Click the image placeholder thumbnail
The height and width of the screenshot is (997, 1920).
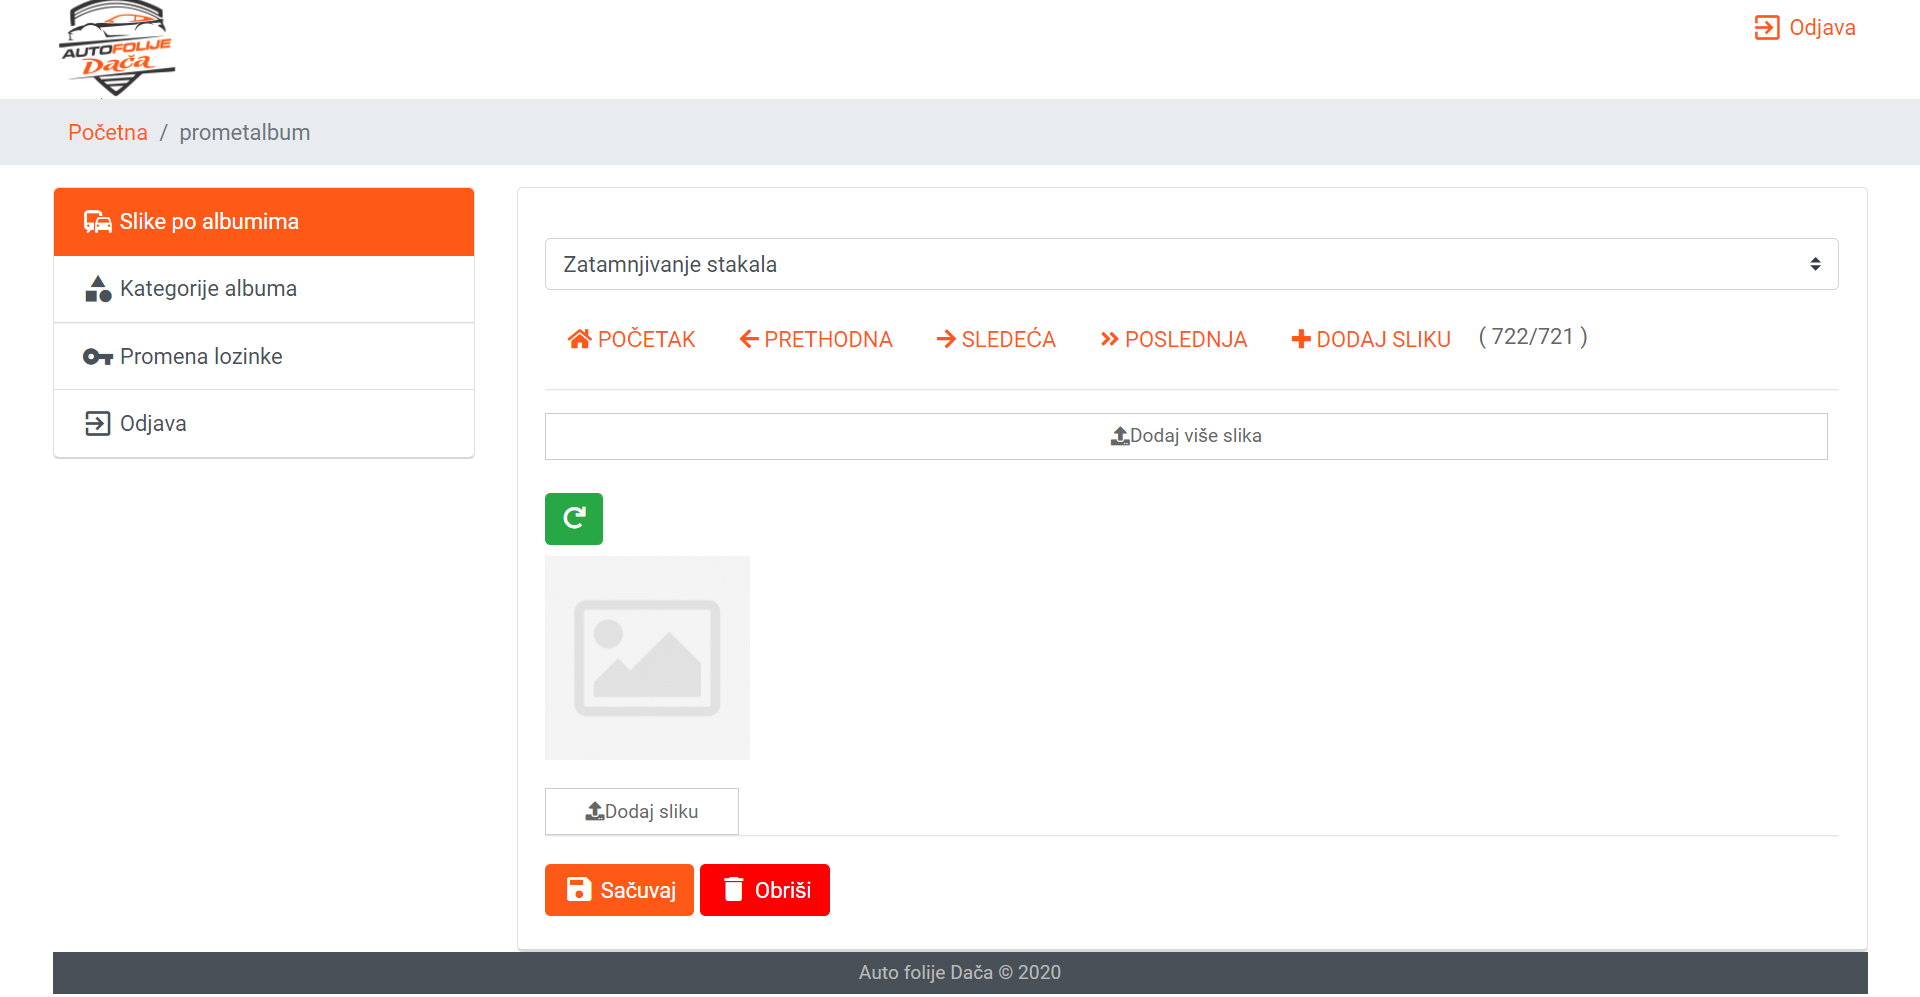[x=647, y=658]
